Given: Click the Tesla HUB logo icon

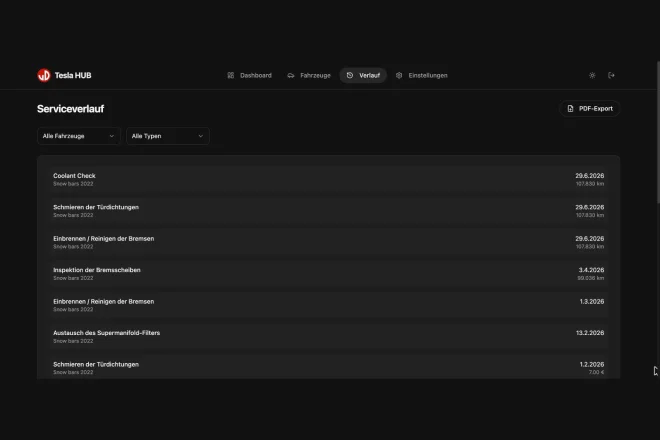Looking at the screenshot, I should point(44,75).
